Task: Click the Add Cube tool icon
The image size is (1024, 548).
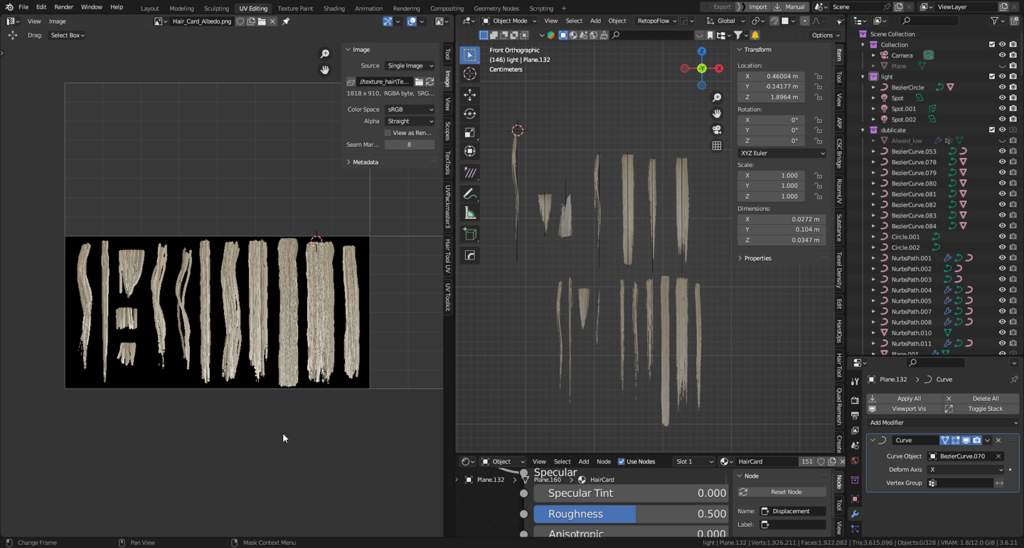Action: 470,235
